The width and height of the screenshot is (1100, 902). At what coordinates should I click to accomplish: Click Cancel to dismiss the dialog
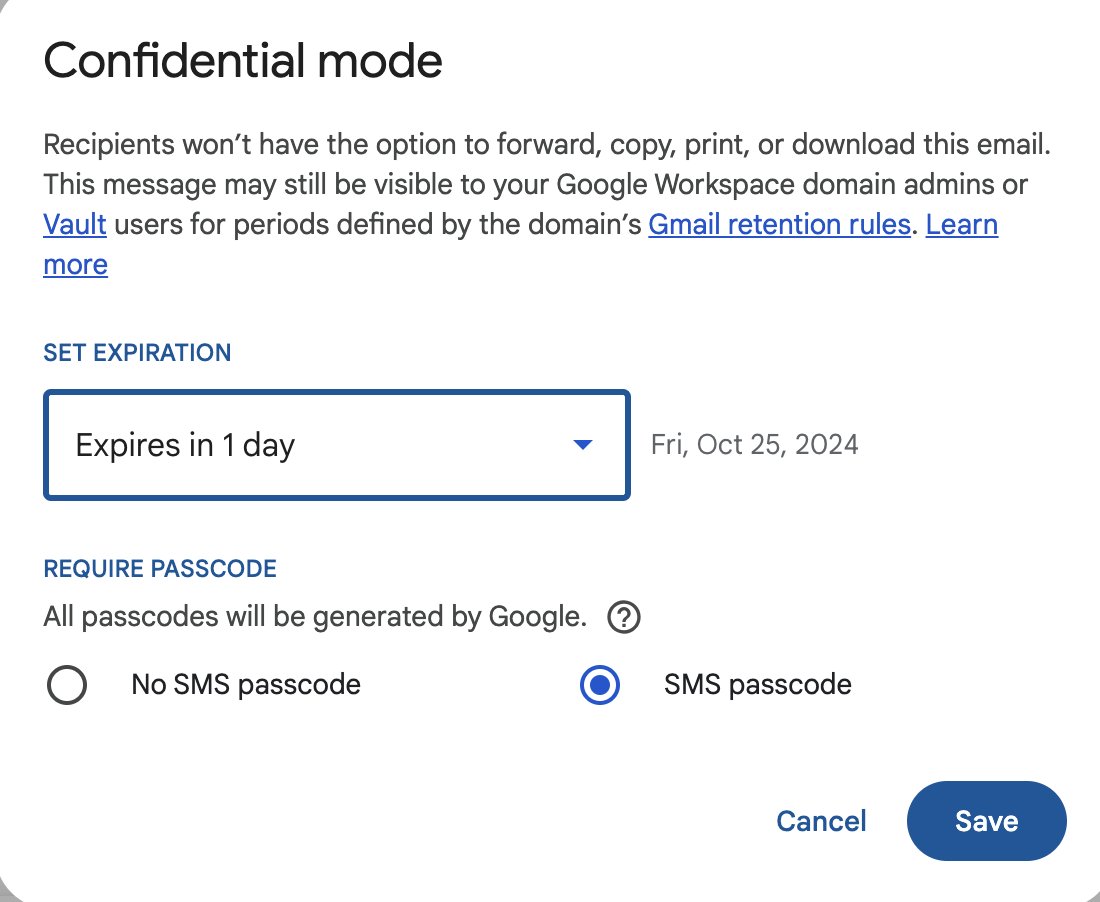coord(820,821)
